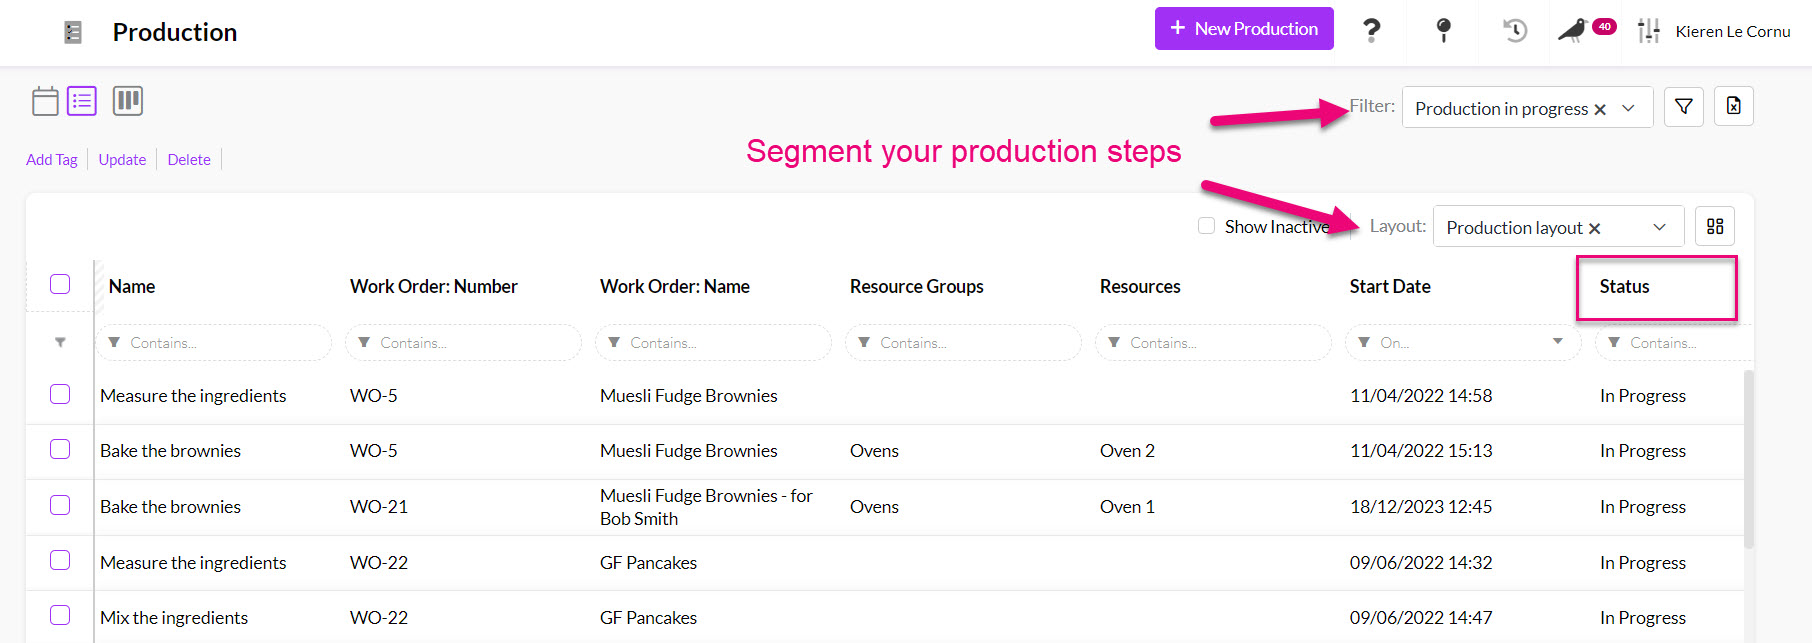Check the WO-21 Bake the brownies row
The width and height of the screenshot is (1812, 643).
coord(60,505)
